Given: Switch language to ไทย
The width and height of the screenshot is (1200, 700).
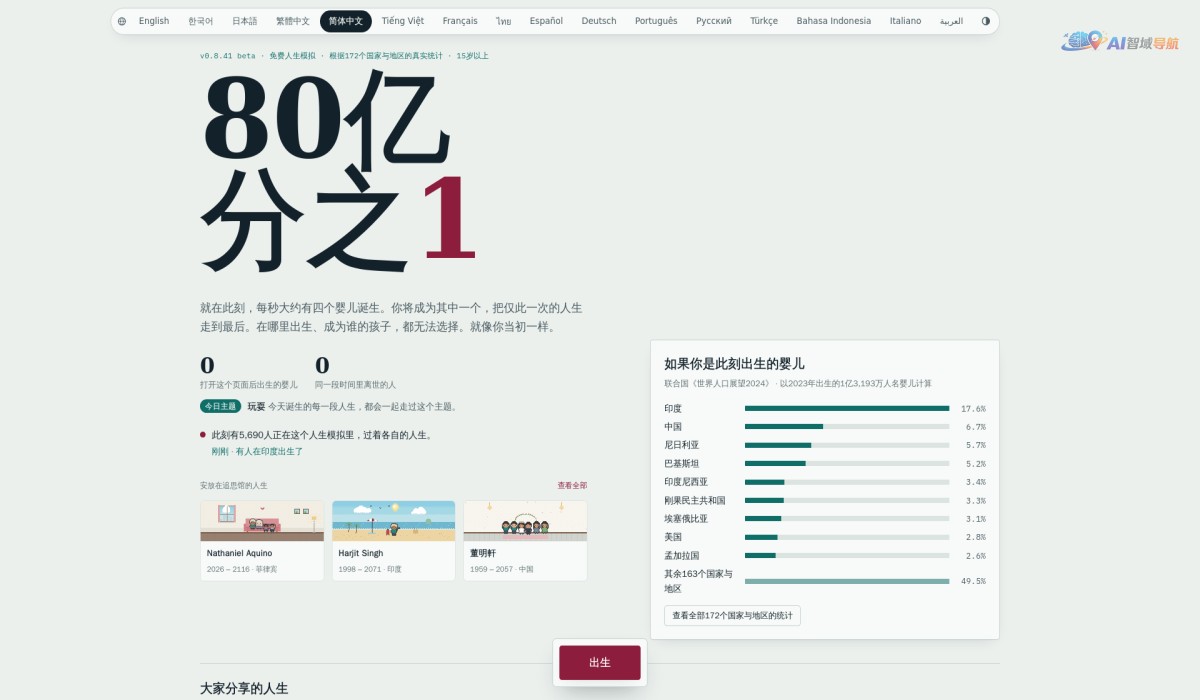Looking at the screenshot, I should tap(503, 21).
